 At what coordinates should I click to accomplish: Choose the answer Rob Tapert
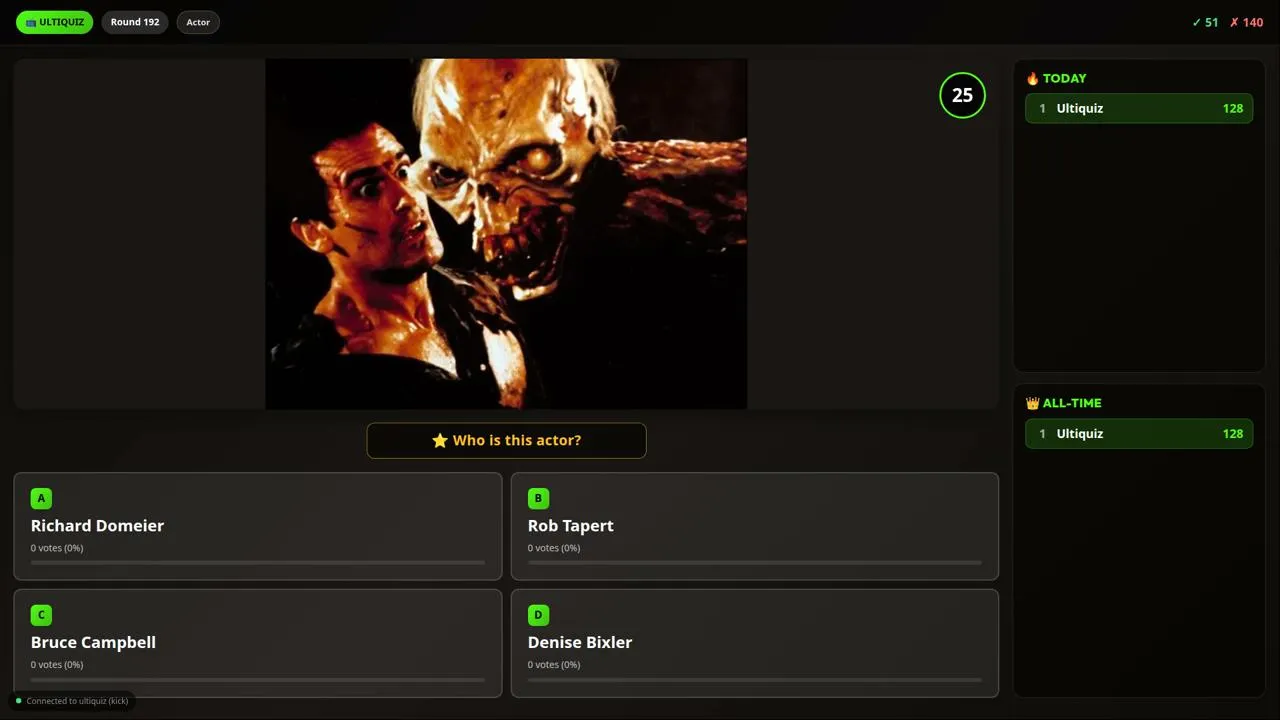tap(755, 526)
